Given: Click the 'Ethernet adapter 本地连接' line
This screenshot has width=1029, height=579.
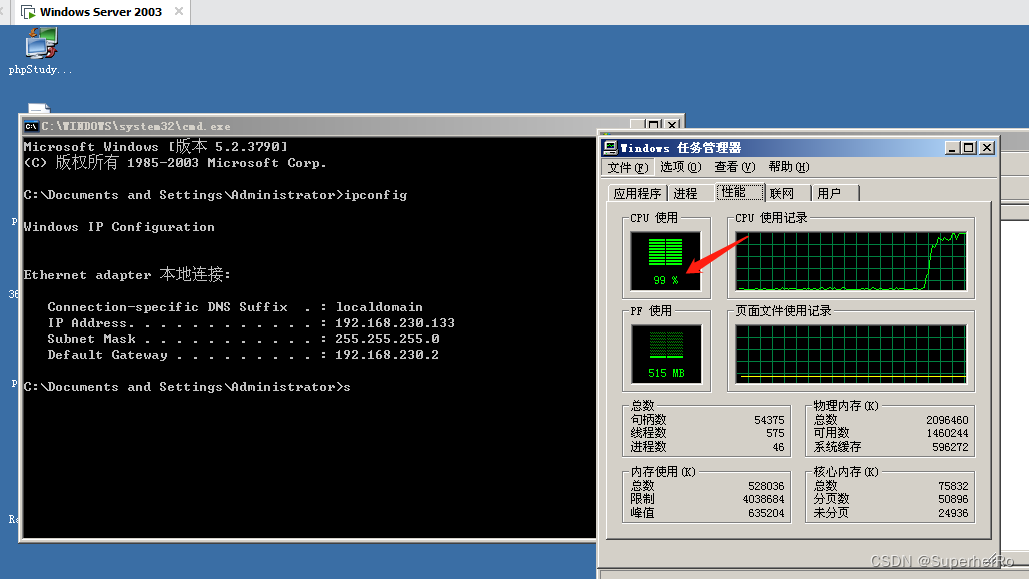Looking at the screenshot, I should click(127, 274).
